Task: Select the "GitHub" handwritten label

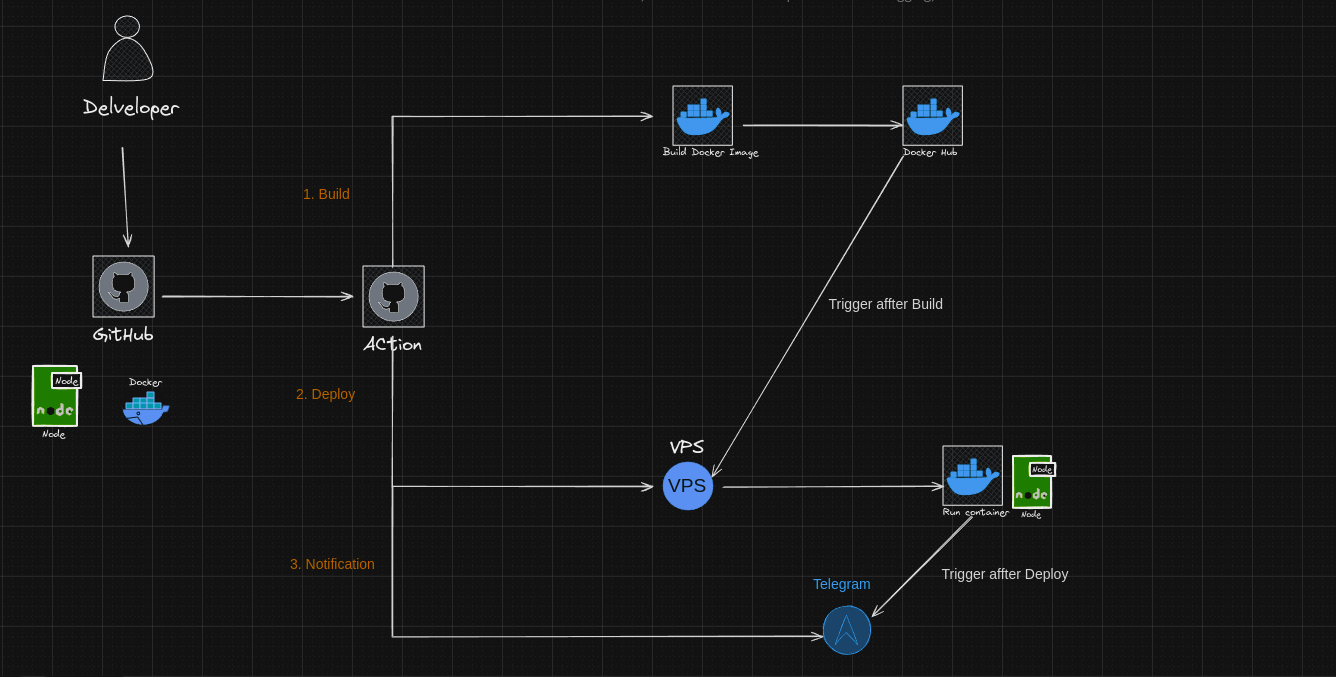Action: point(123,334)
